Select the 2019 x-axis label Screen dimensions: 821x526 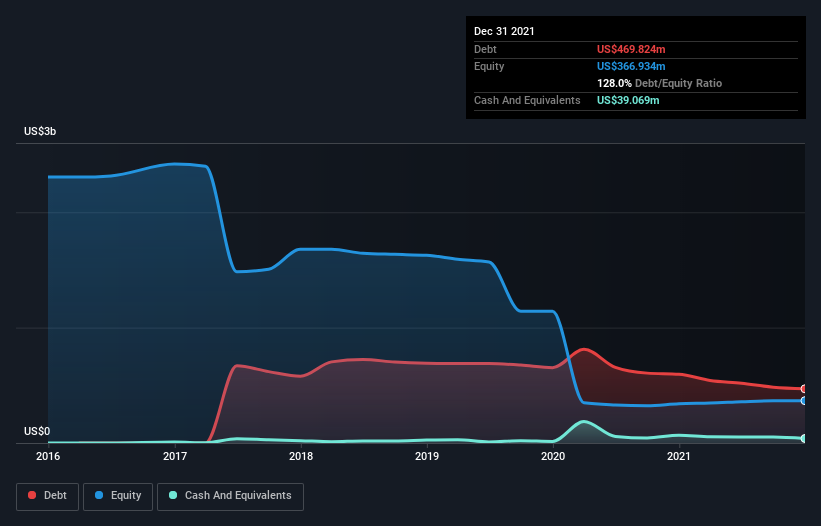427,456
